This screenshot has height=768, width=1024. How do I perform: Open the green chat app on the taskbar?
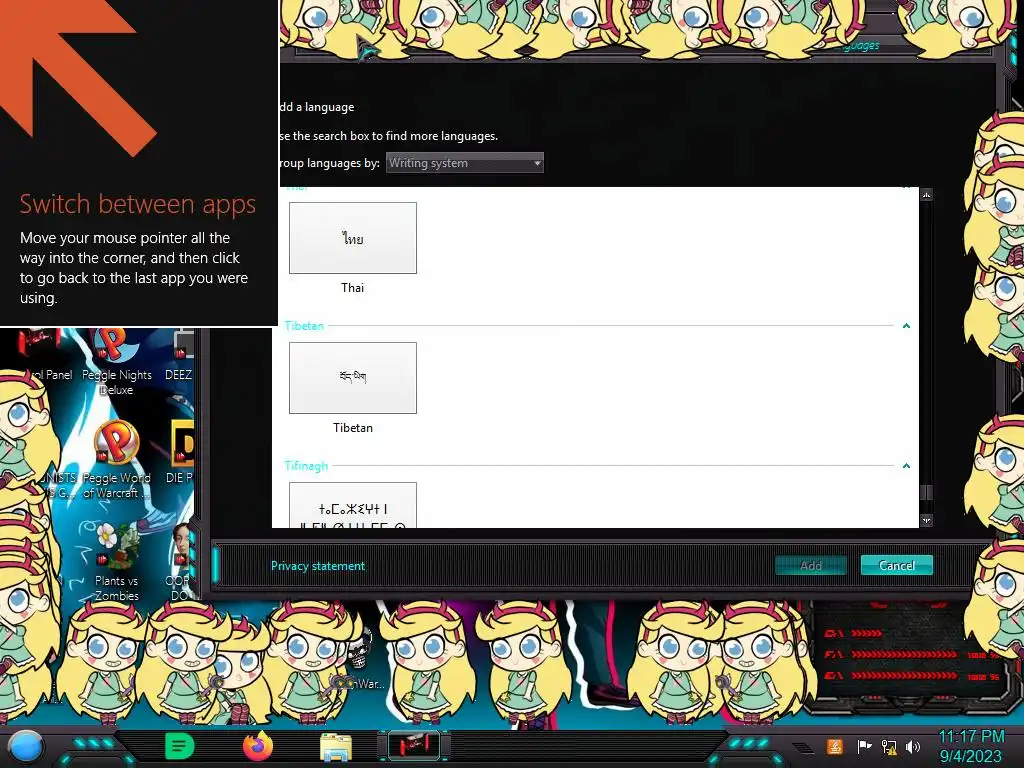180,746
